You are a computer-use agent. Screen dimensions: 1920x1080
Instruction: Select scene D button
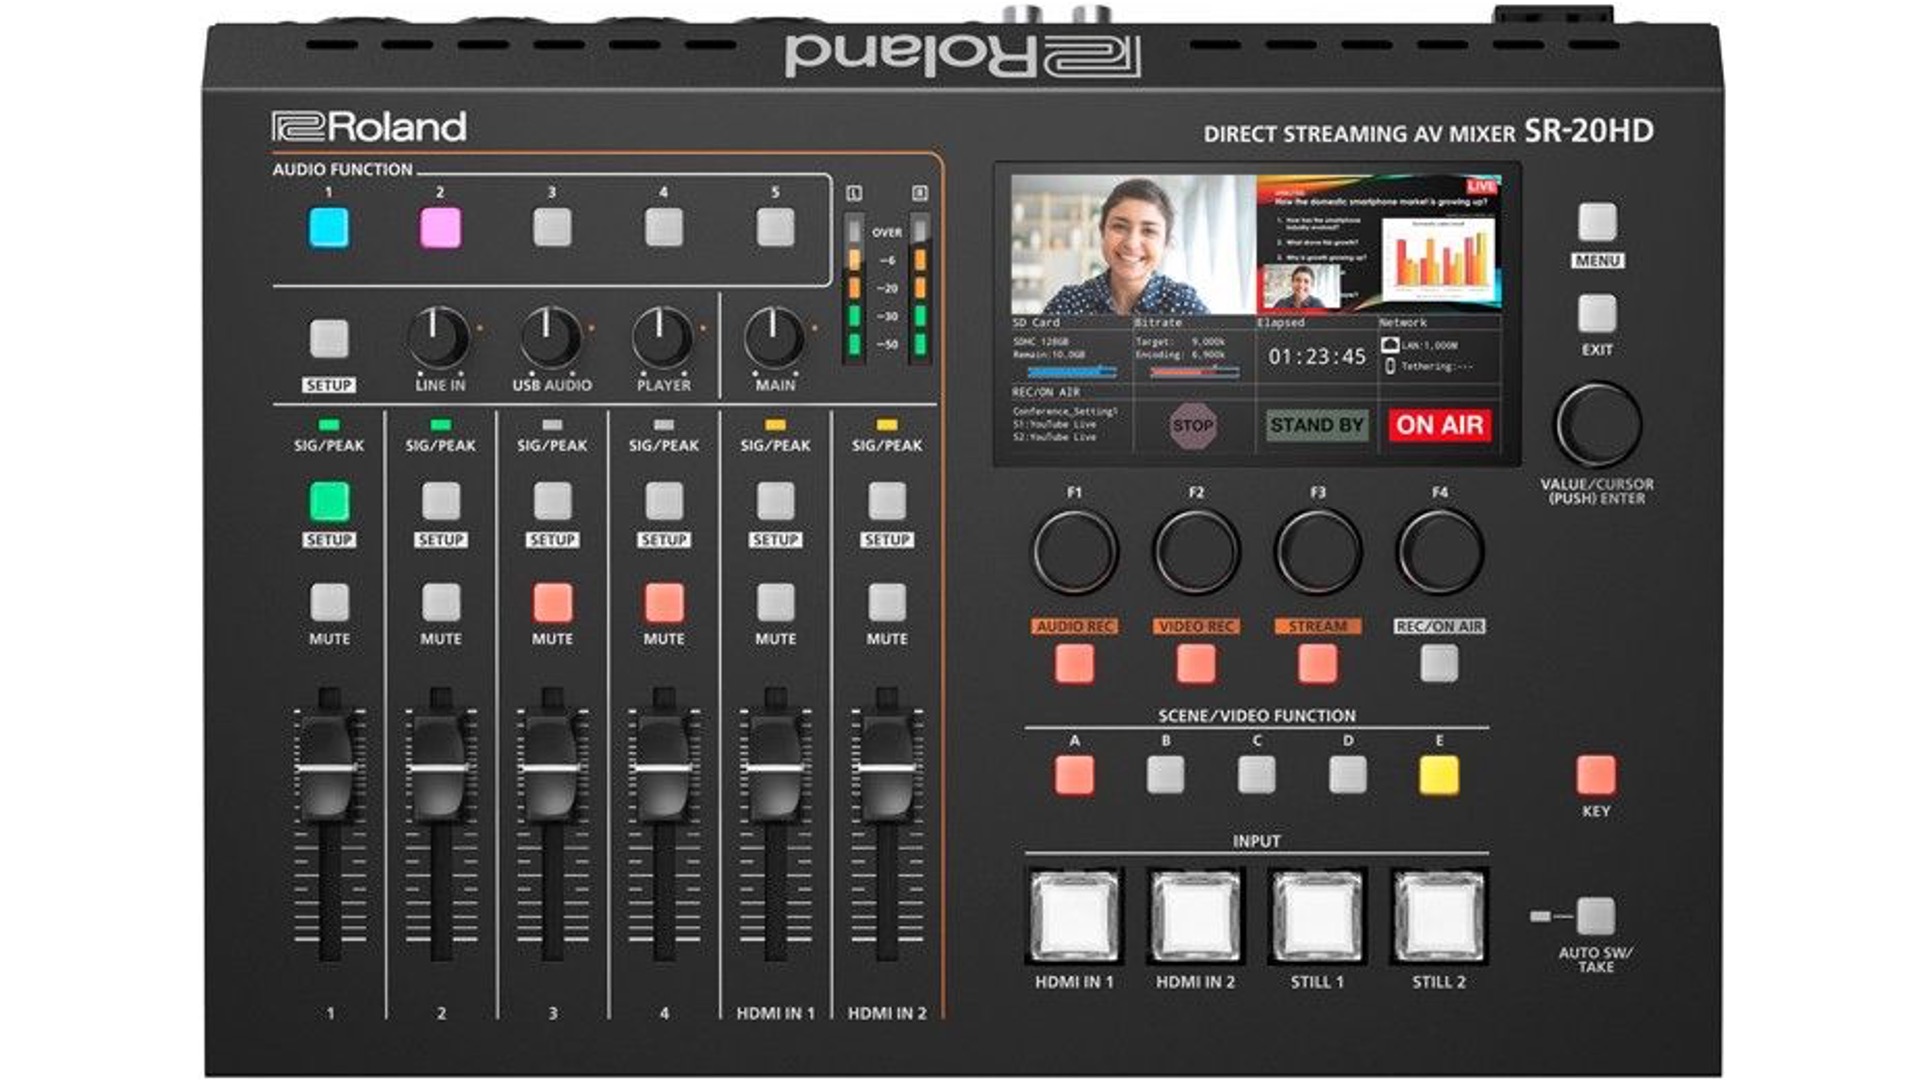click(1348, 775)
